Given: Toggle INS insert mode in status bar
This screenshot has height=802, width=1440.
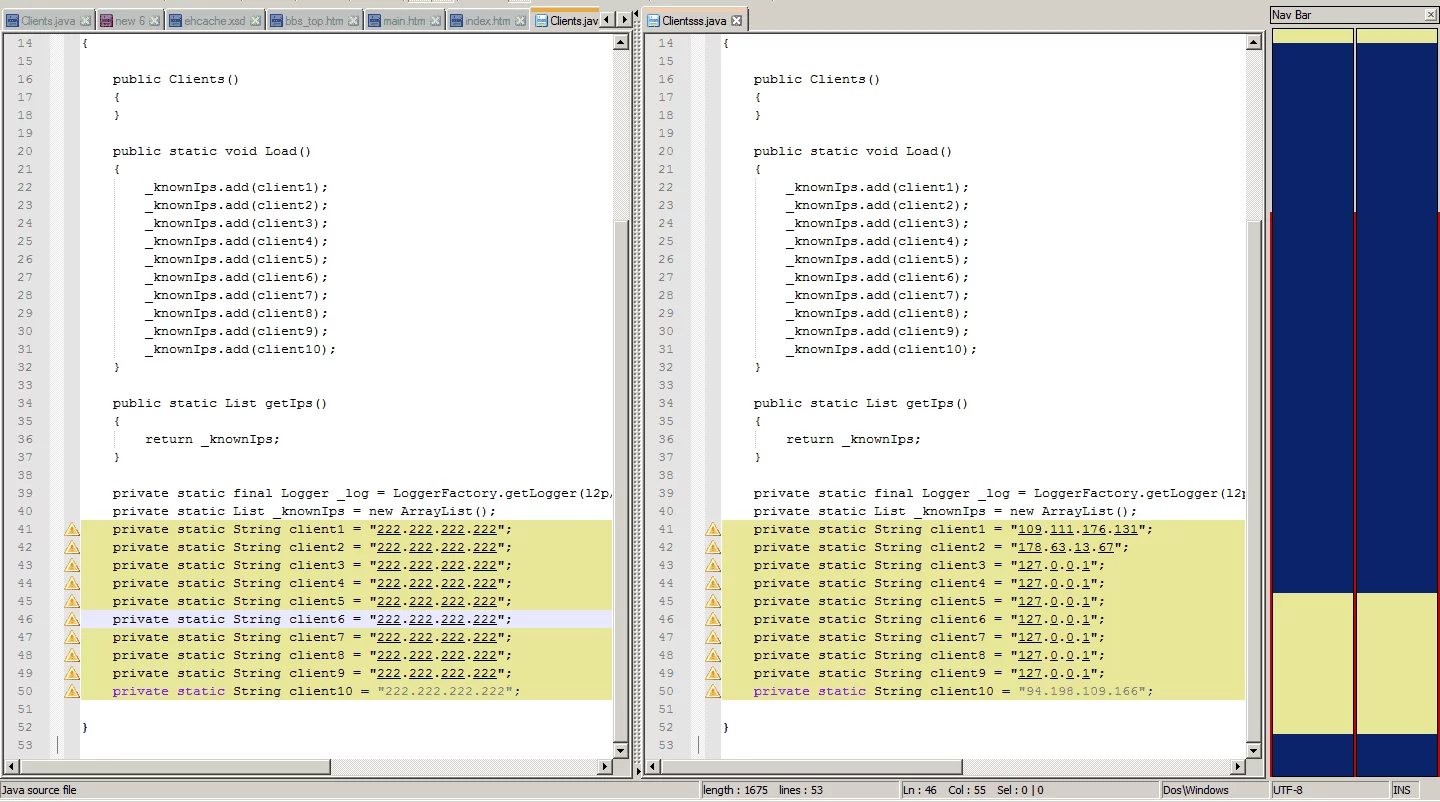Looking at the screenshot, I should click(x=1401, y=790).
